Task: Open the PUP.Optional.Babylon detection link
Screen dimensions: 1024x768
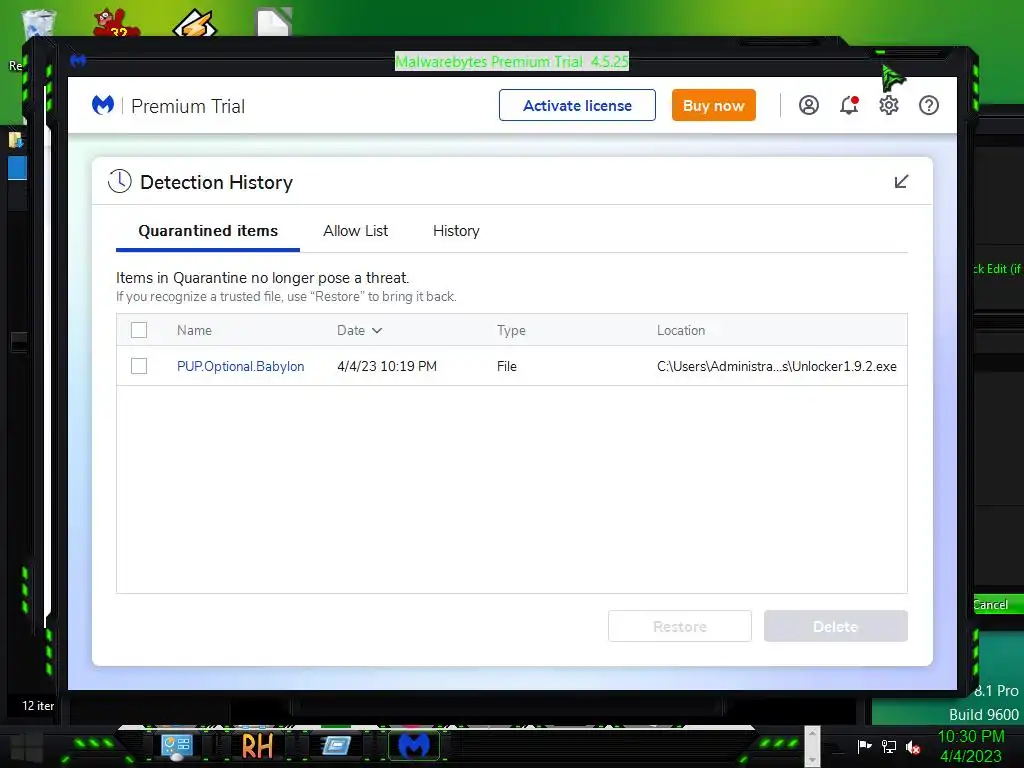Action: coord(240,366)
